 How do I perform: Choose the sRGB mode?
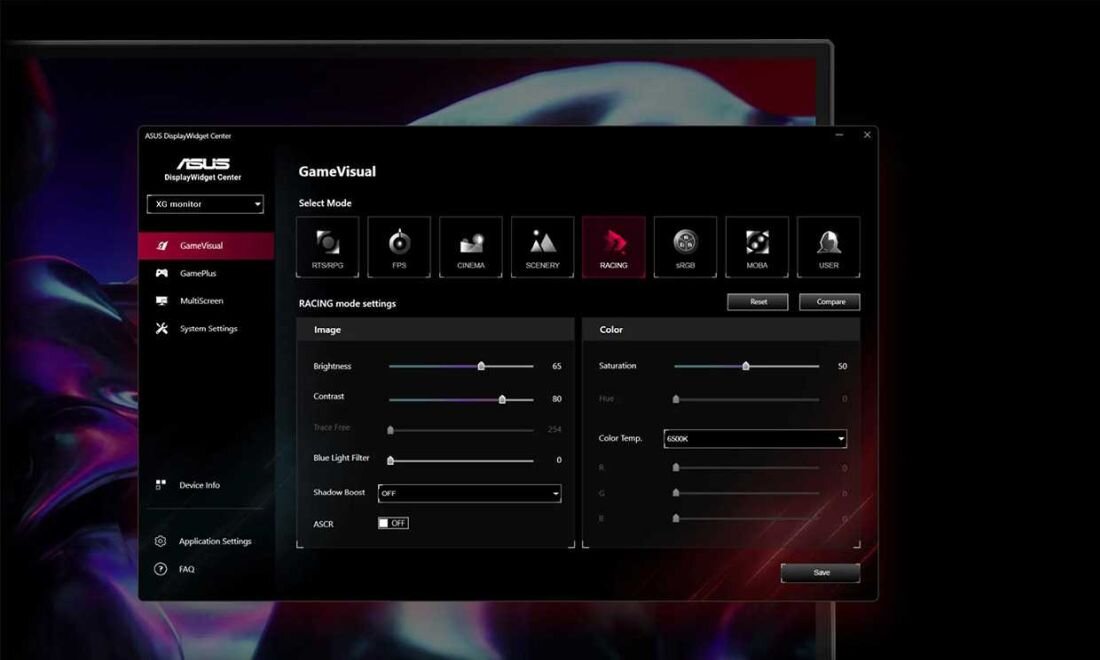click(685, 246)
